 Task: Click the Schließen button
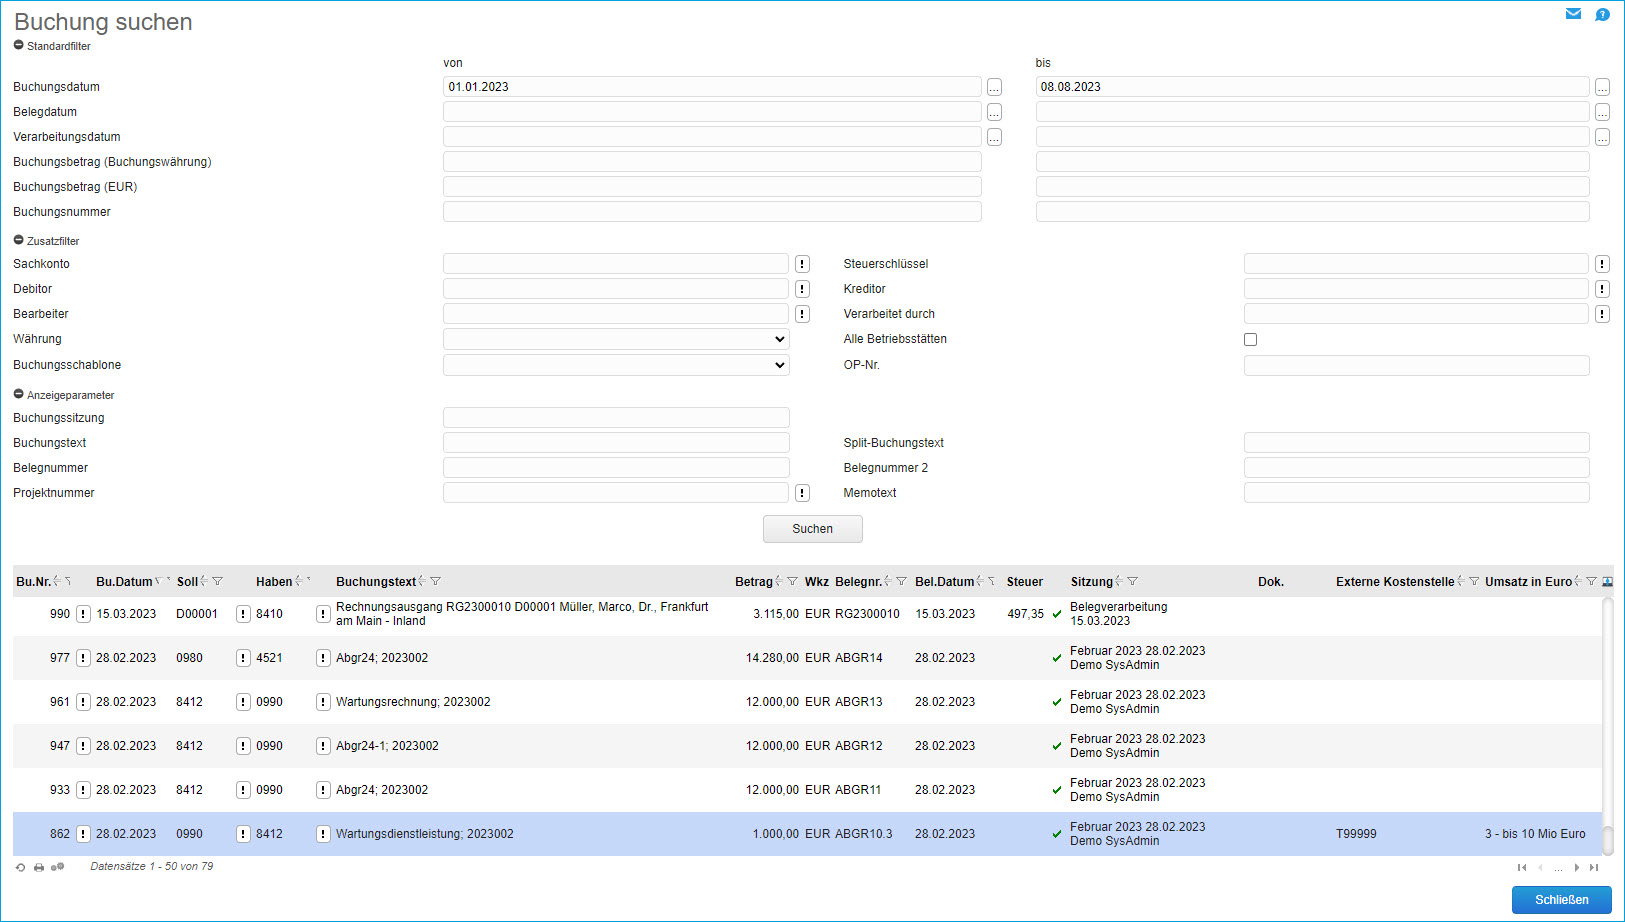[x=1561, y=900]
